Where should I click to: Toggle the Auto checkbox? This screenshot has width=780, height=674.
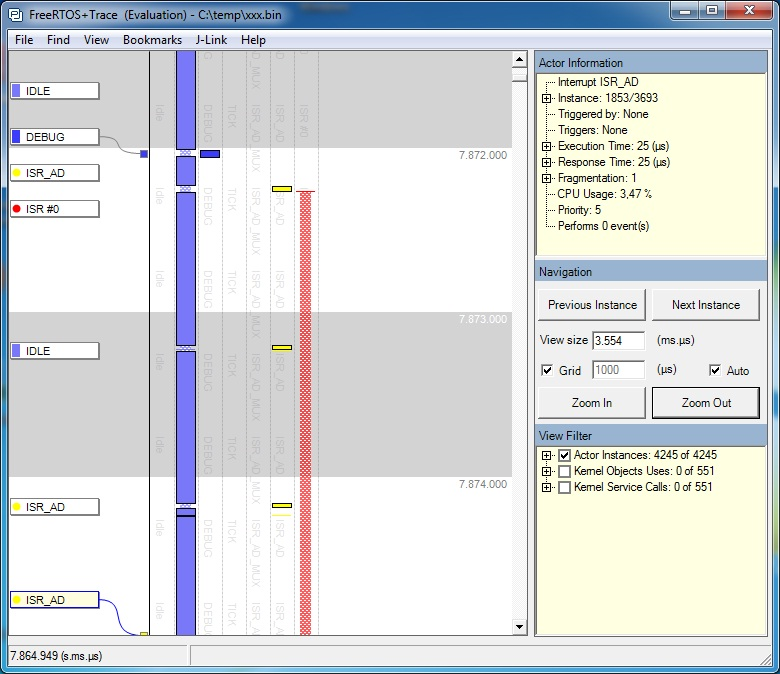tap(715, 371)
